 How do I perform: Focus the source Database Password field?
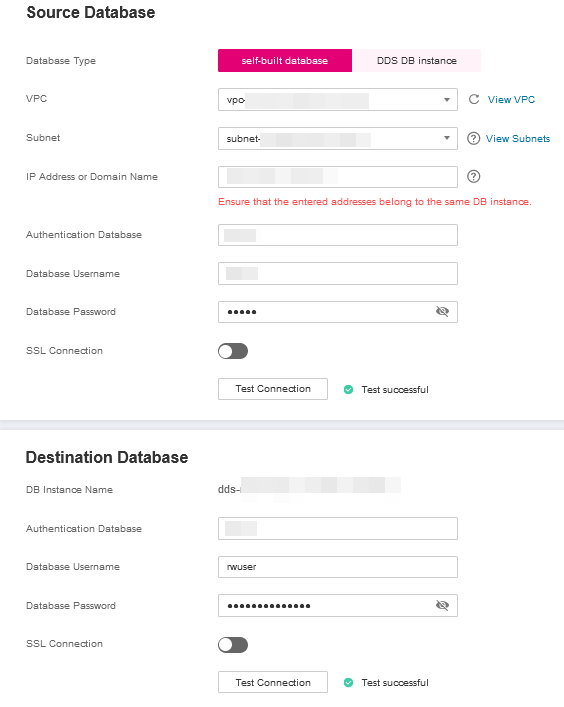(338, 312)
